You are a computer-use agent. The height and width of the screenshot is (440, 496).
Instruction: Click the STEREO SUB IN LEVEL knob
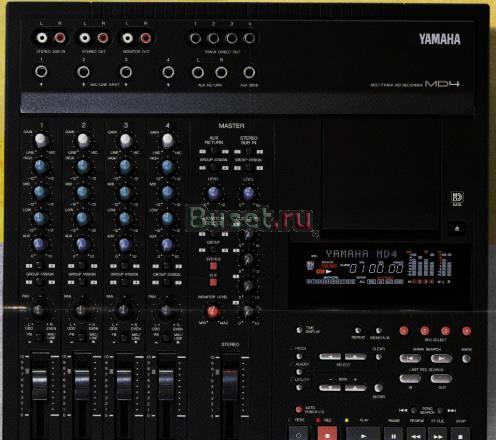click(249, 193)
